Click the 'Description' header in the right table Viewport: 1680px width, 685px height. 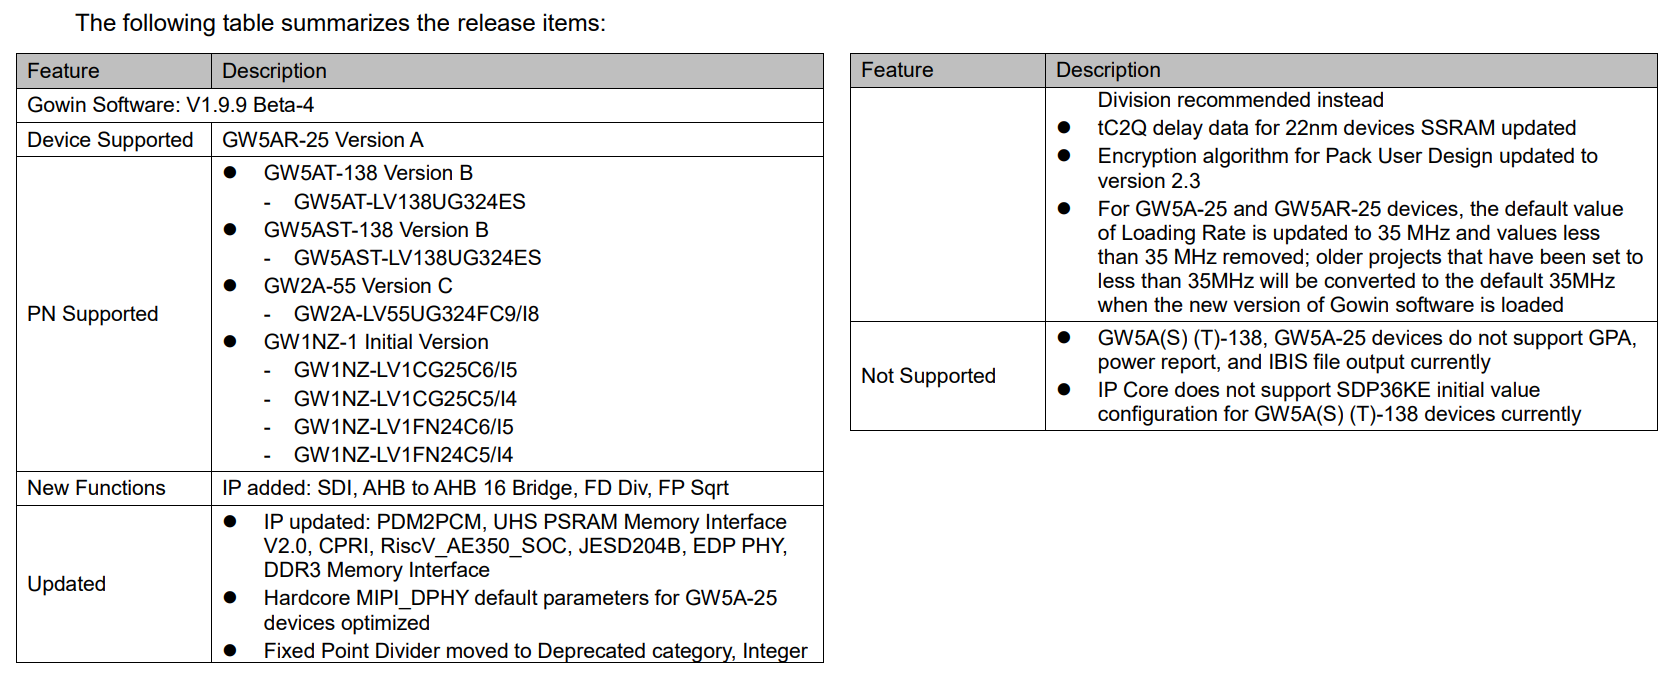[1108, 70]
